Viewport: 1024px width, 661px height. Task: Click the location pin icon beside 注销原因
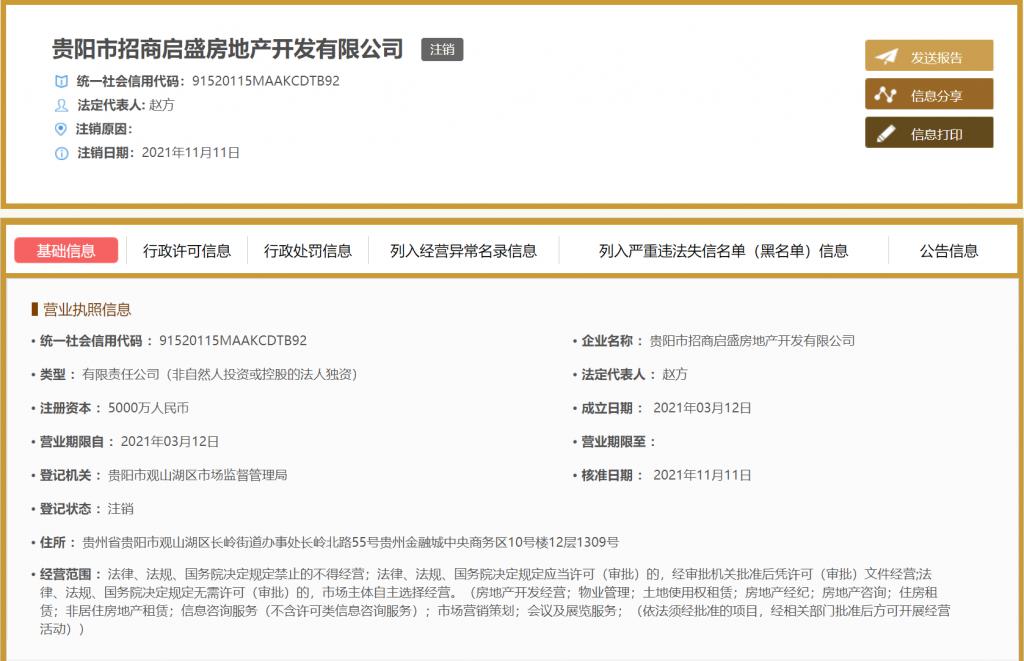[x=61, y=129]
